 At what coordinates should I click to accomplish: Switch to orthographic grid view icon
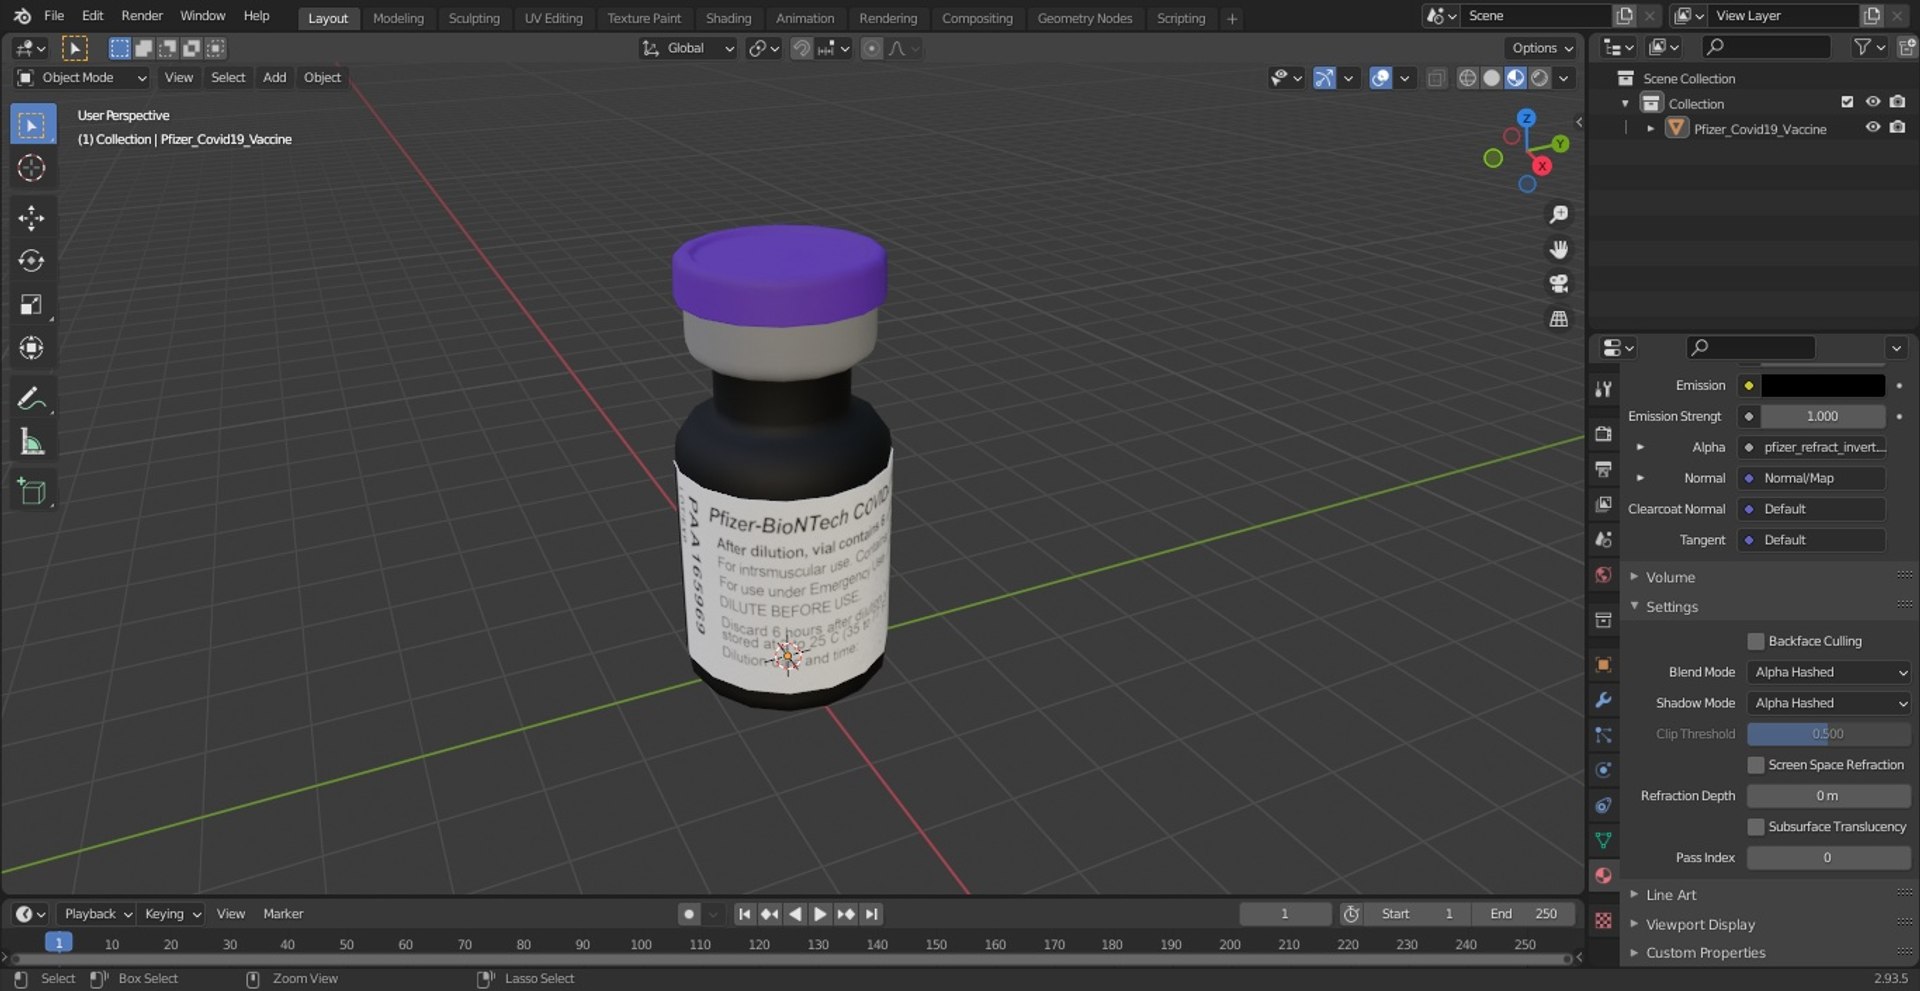click(1558, 319)
